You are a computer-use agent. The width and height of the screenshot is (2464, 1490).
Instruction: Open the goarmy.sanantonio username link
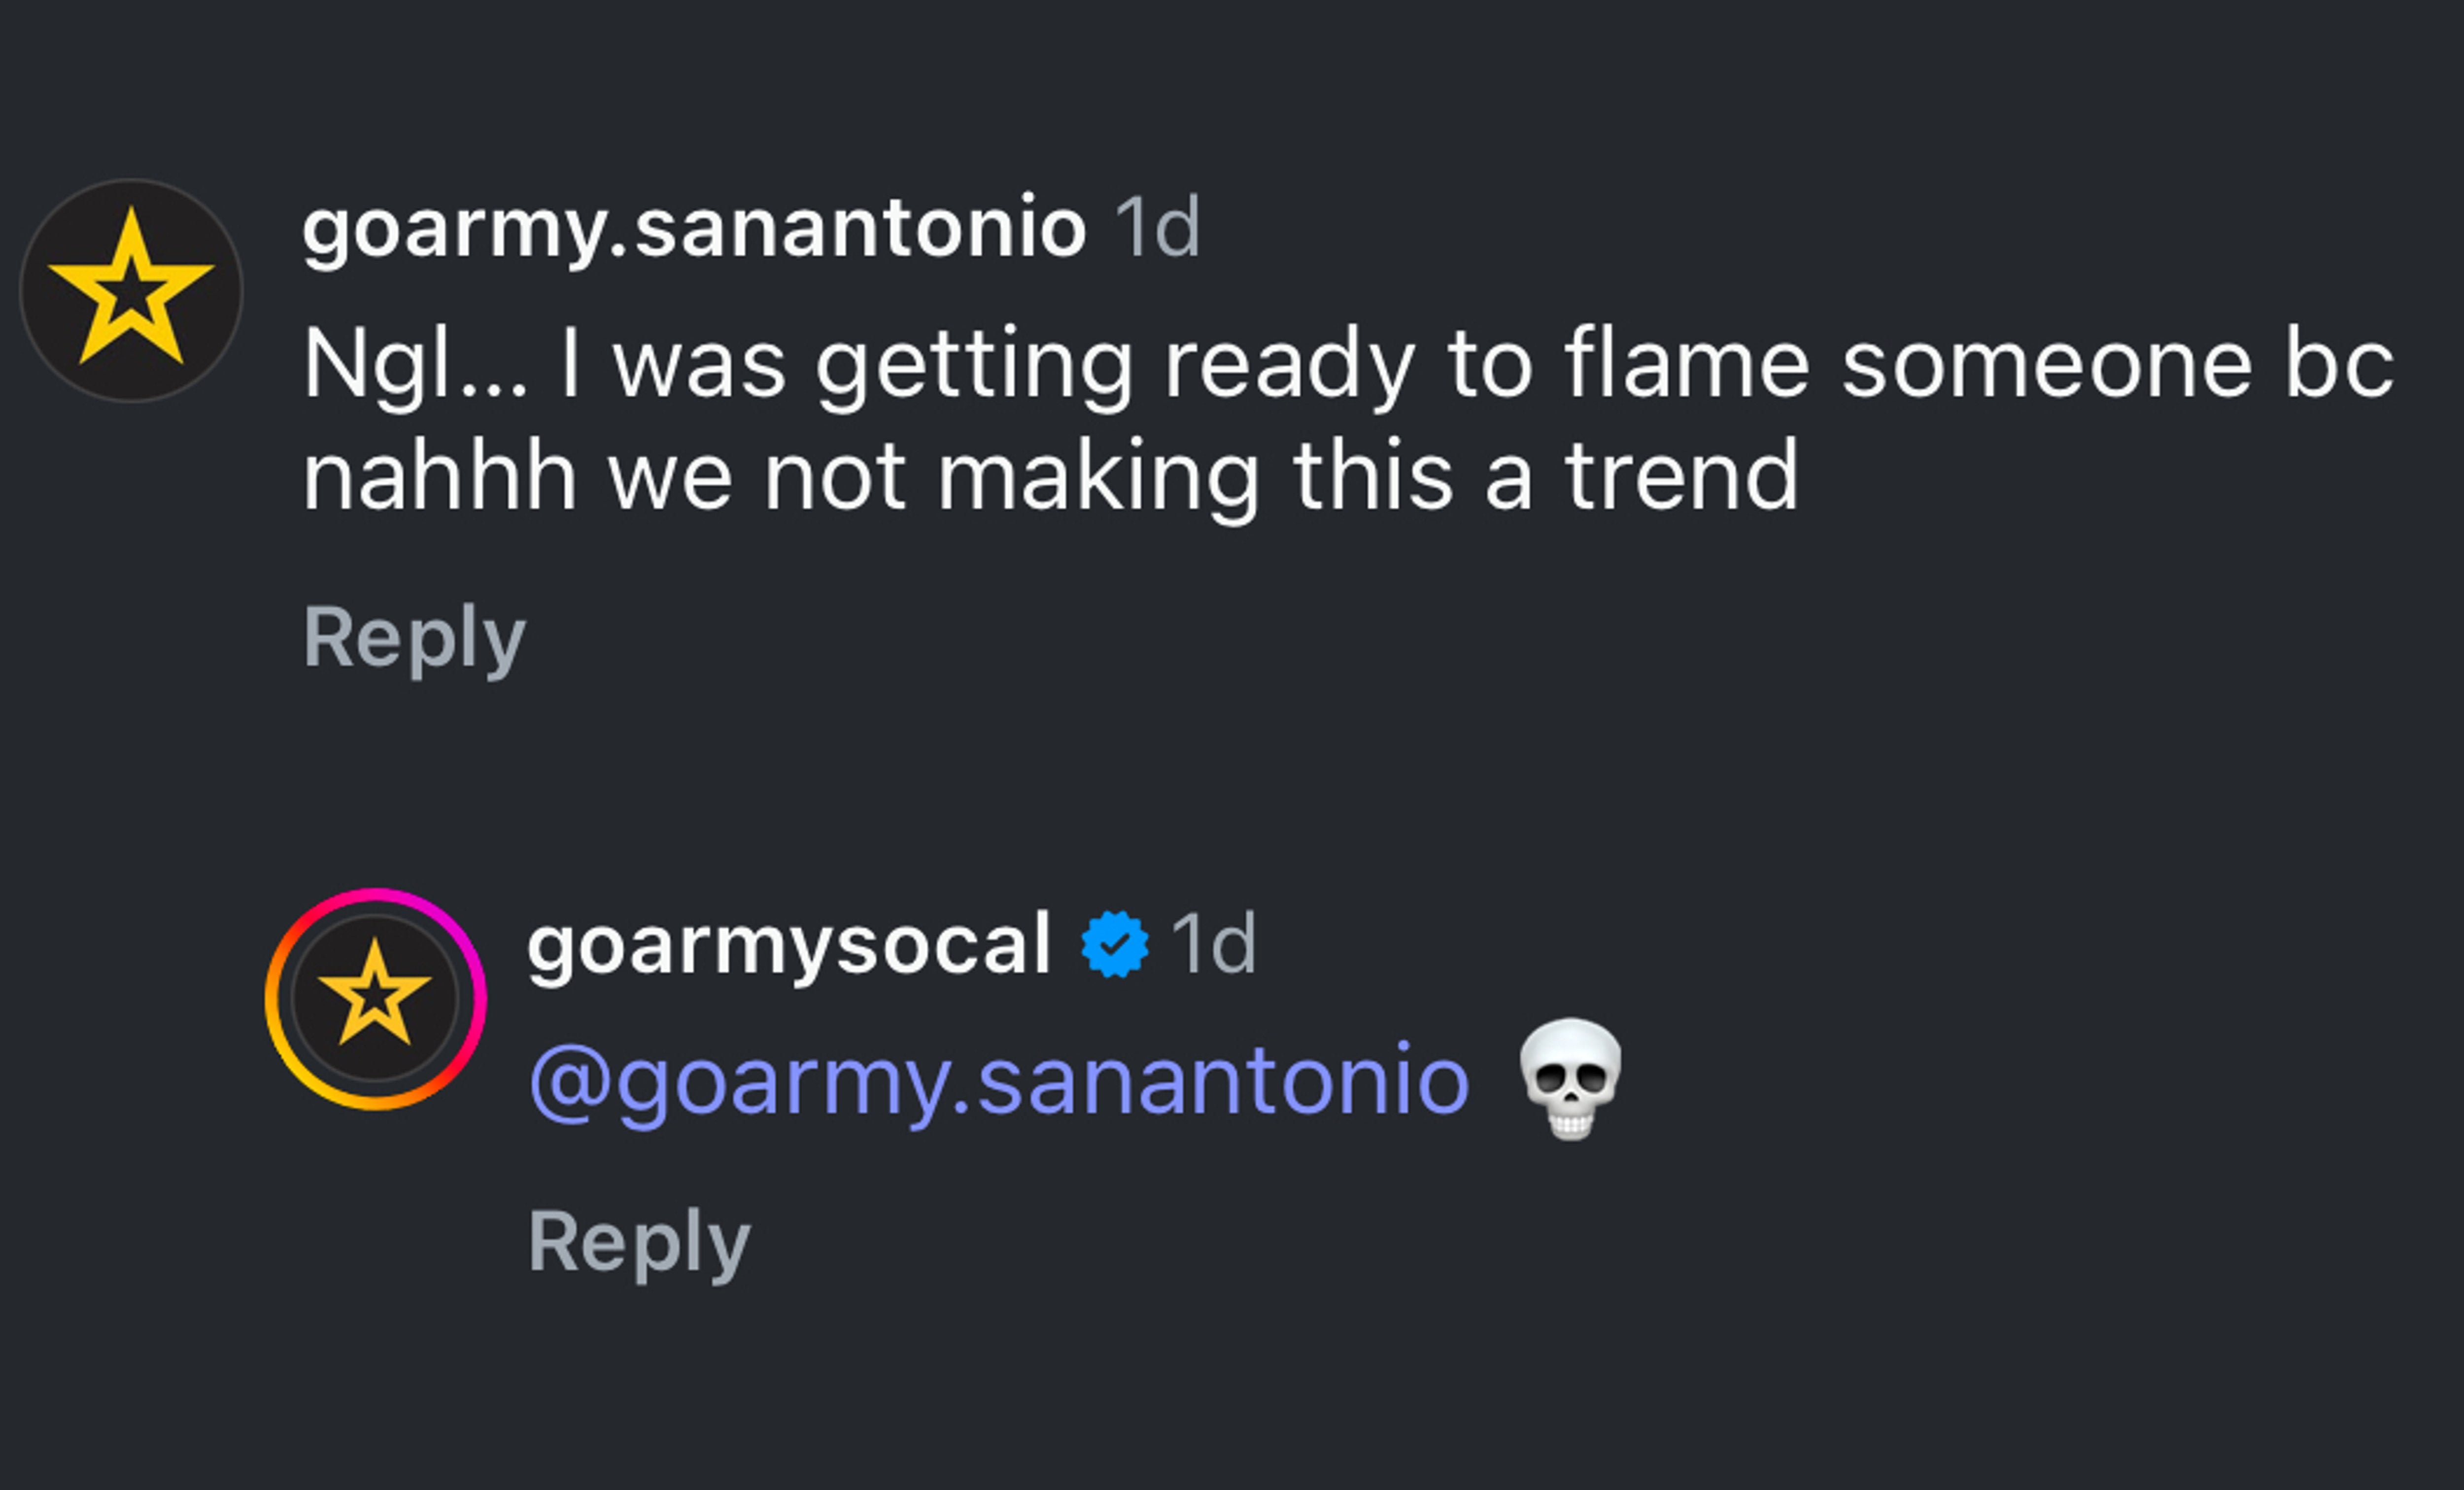coord(694,228)
